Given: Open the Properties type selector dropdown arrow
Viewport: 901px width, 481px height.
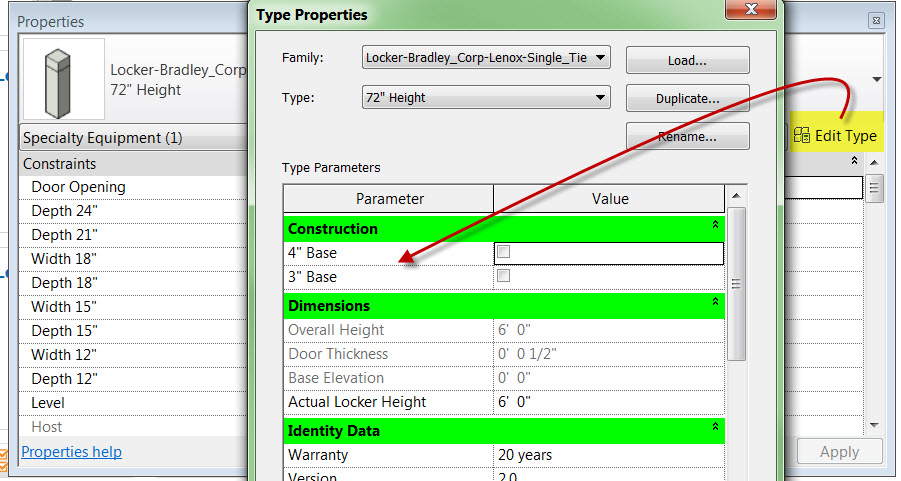Looking at the screenshot, I should [877, 80].
